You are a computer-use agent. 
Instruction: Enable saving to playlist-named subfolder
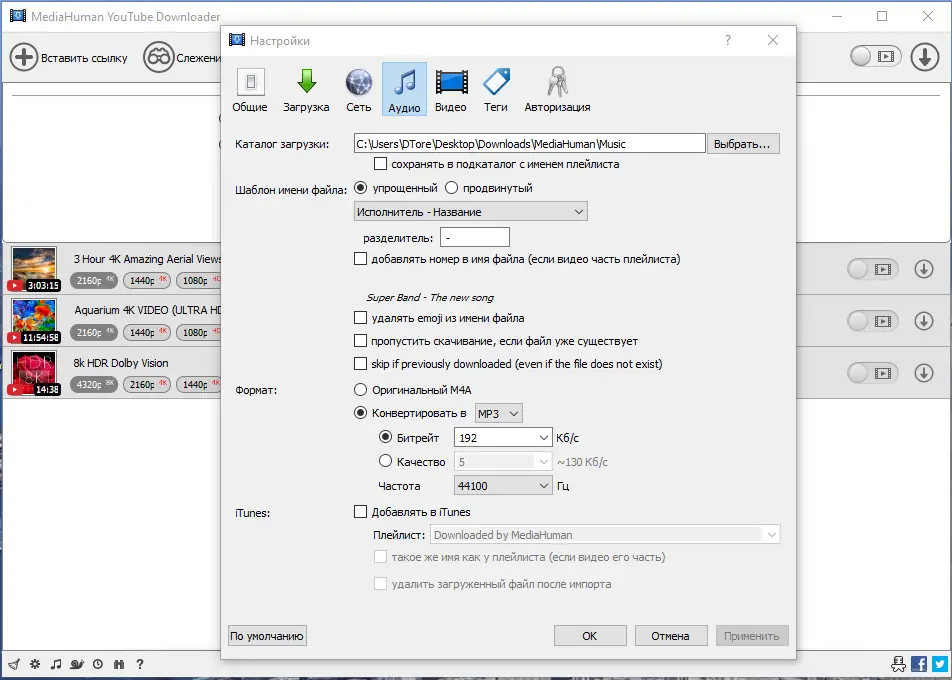[x=381, y=164]
